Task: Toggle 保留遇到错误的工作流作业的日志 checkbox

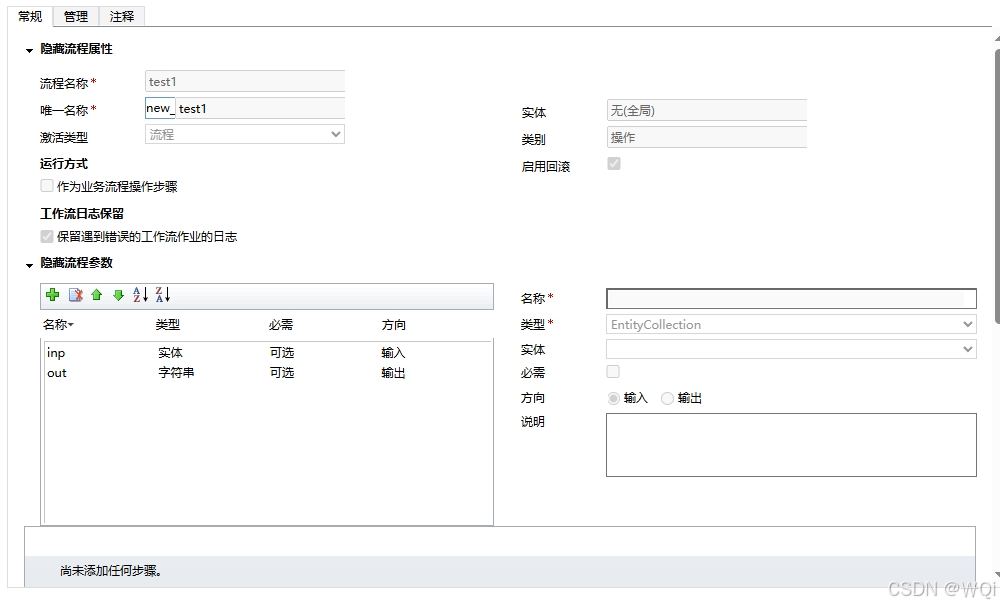Action: click(x=47, y=237)
